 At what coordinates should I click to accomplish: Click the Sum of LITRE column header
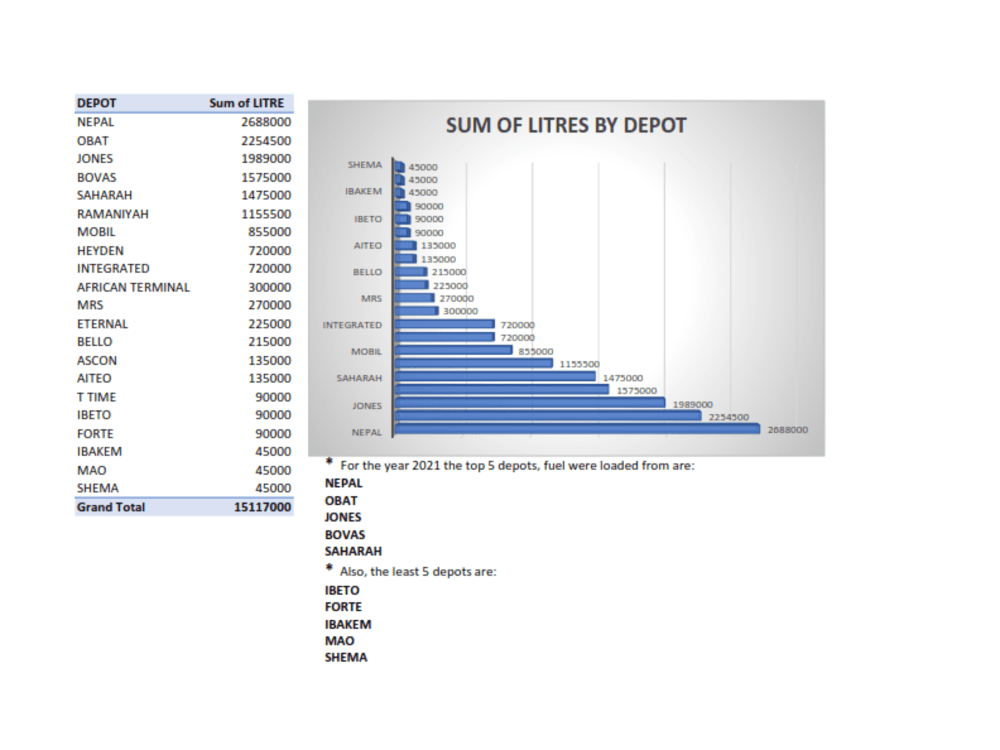(246, 103)
